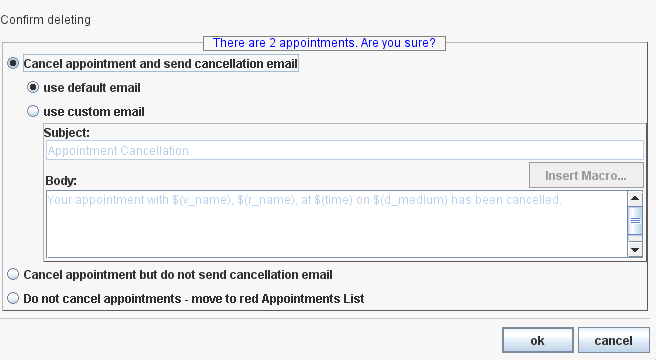Click 'move to red Appointments List' label text
The image size is (656, 360).
pyautogui.click(x=277, y=299)
